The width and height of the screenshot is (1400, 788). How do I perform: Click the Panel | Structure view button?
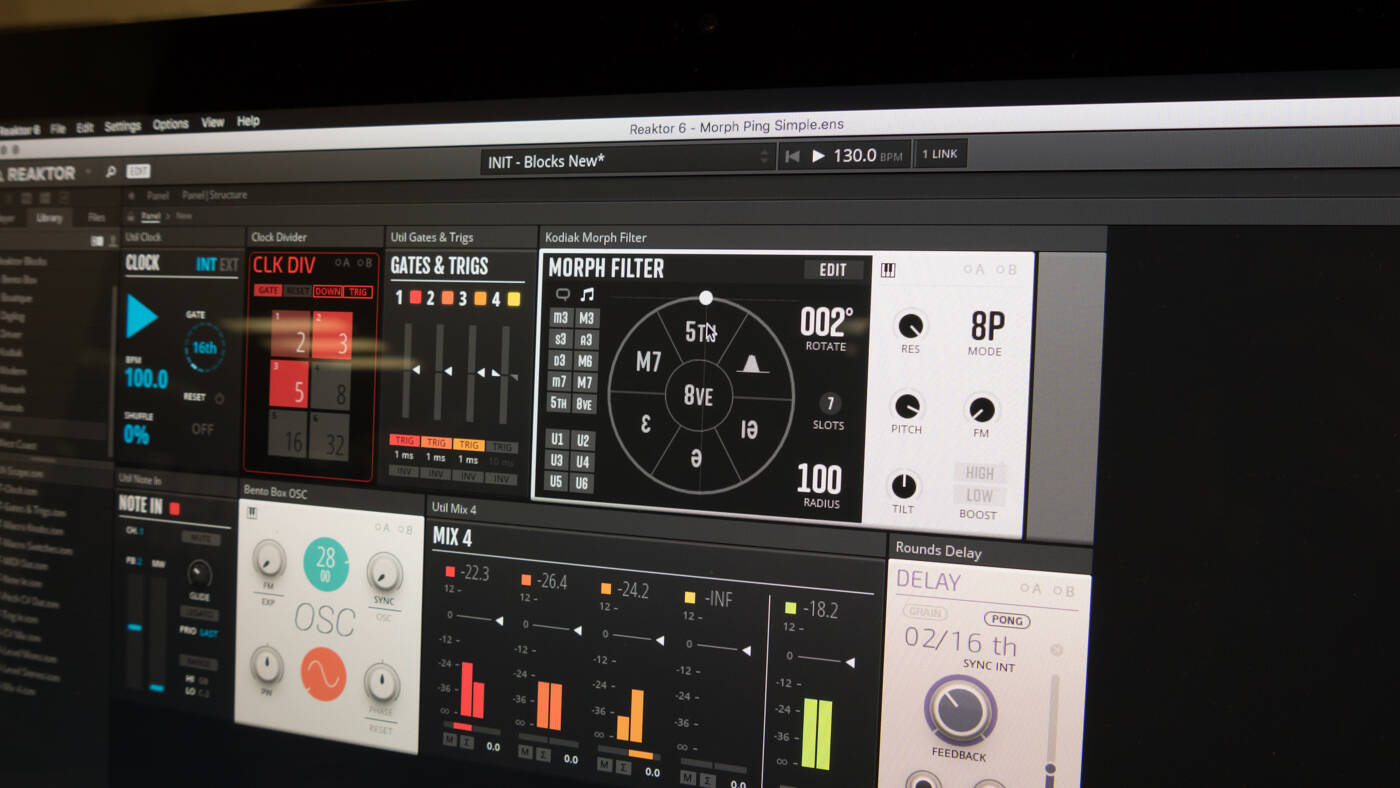(213, 195)
